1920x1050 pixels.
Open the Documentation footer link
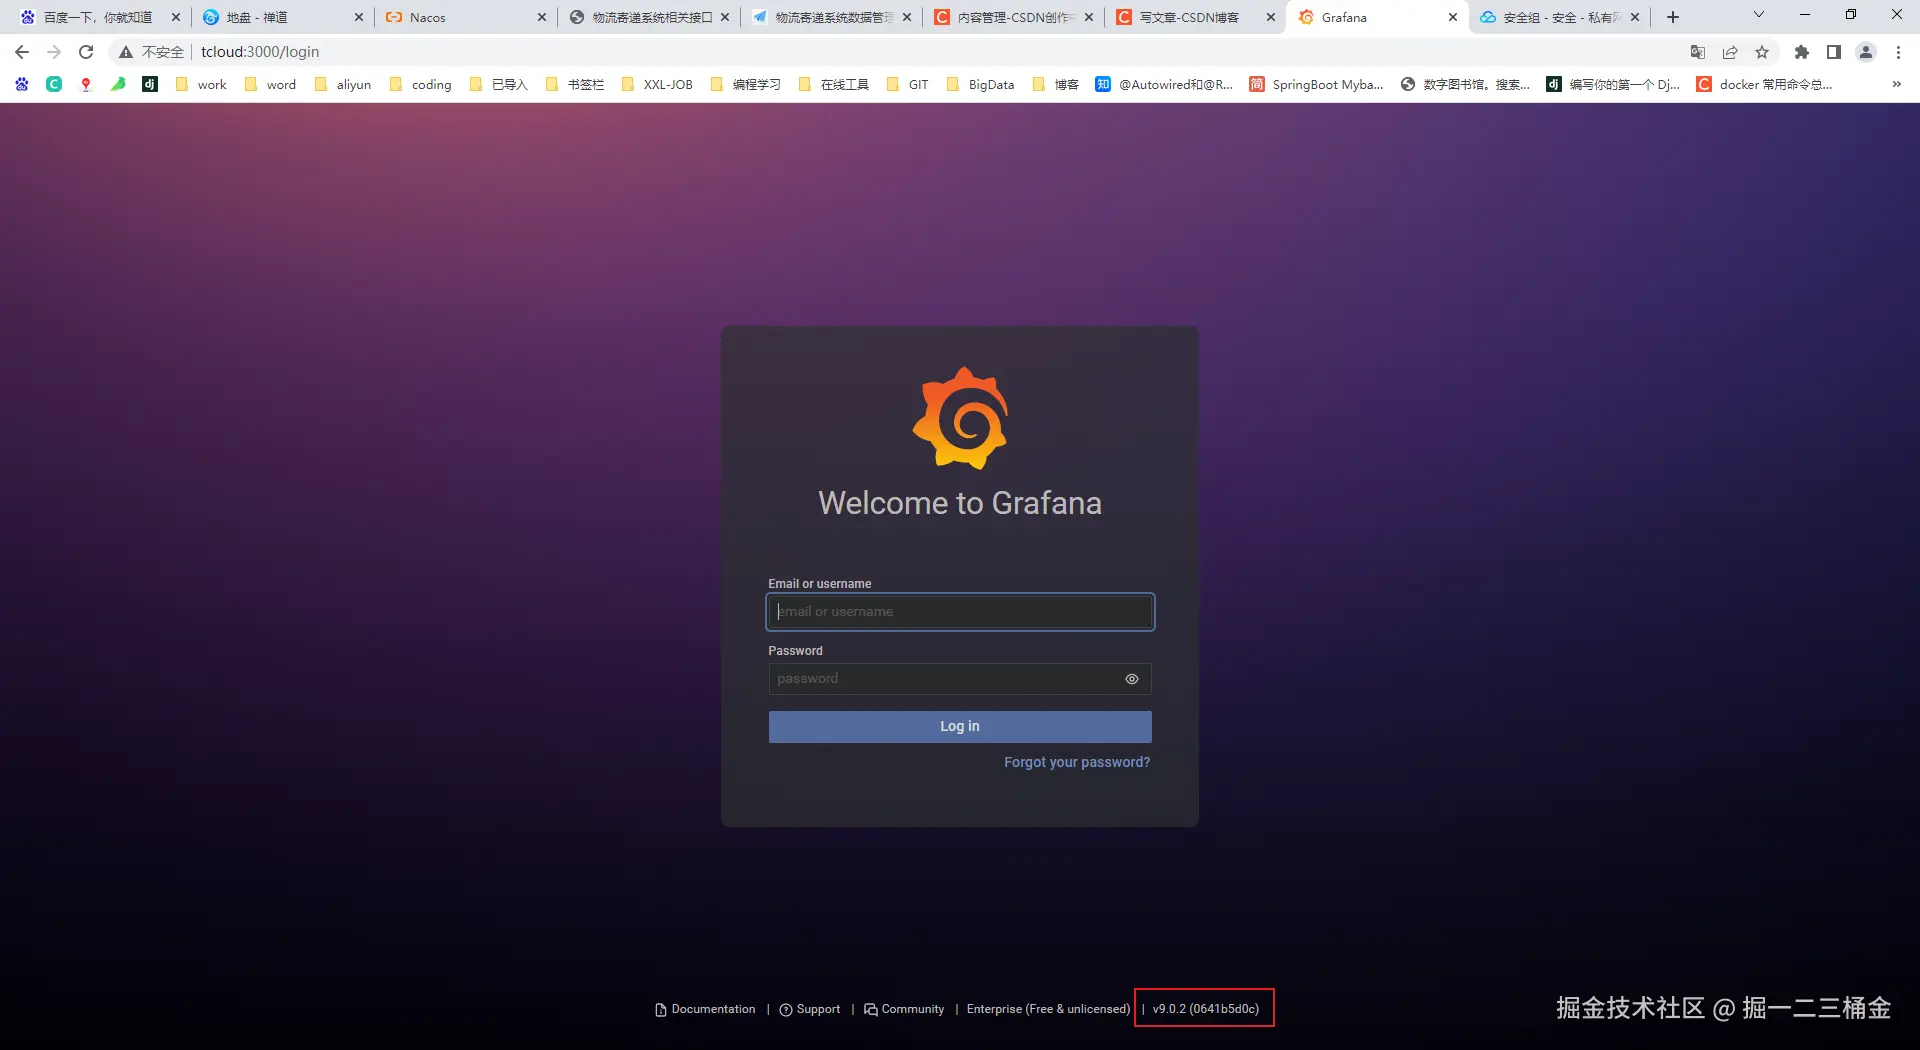(x=705, y=1009)
